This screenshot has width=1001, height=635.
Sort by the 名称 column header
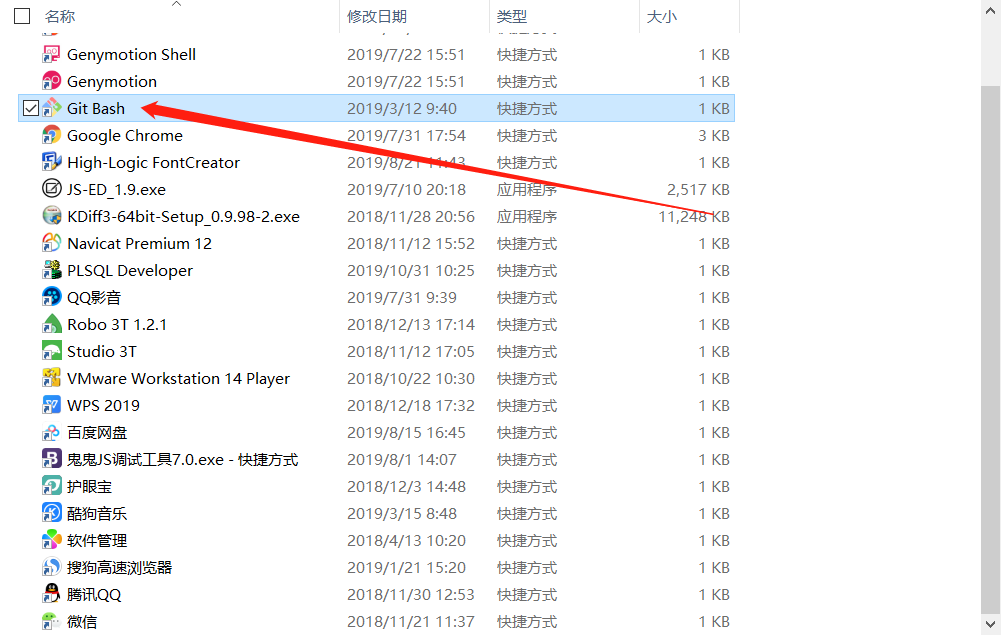coord(60,17)
